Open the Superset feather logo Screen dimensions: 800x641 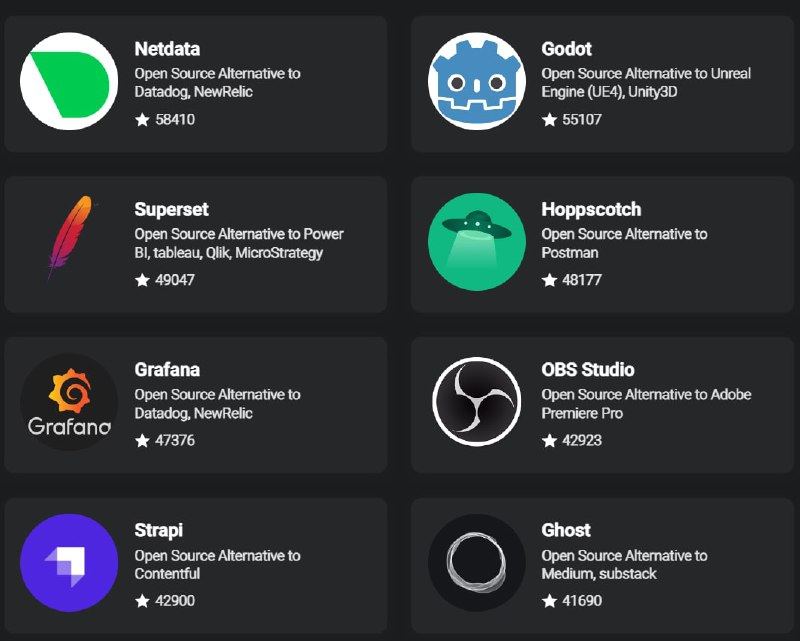click(69, 240)
